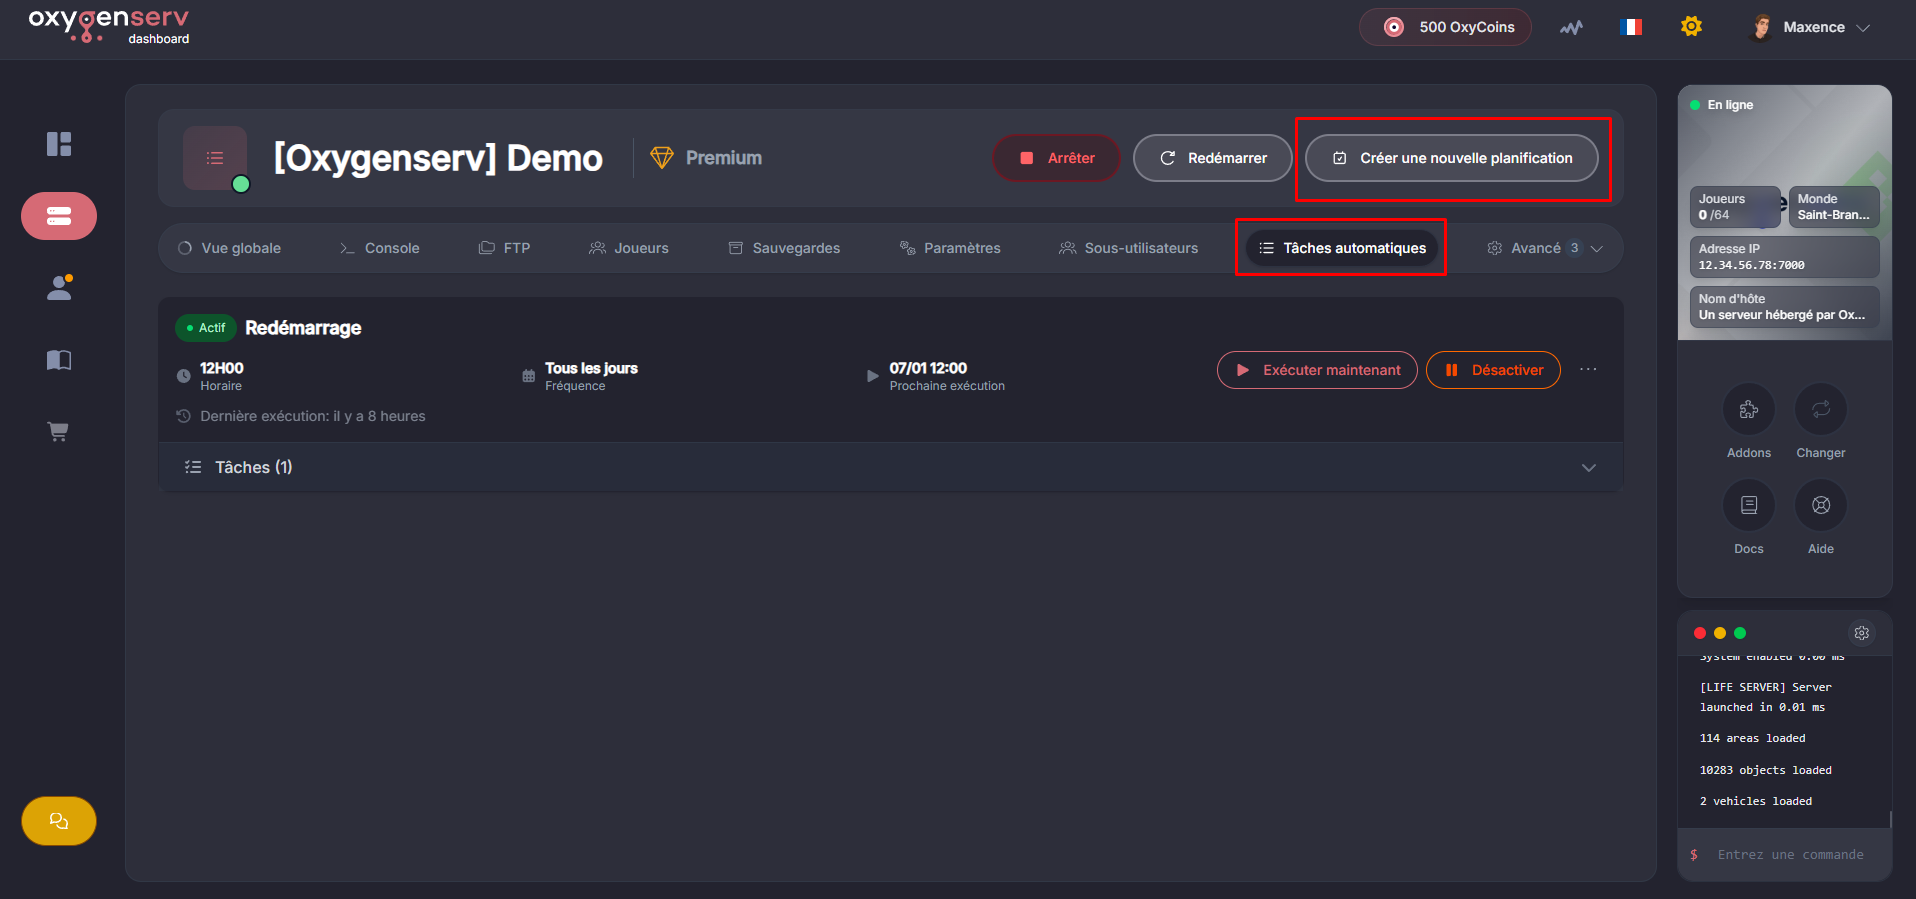This screenshot has width=1916, height=899.
Task: Change language via the French flag
Action: point(1631,27)
